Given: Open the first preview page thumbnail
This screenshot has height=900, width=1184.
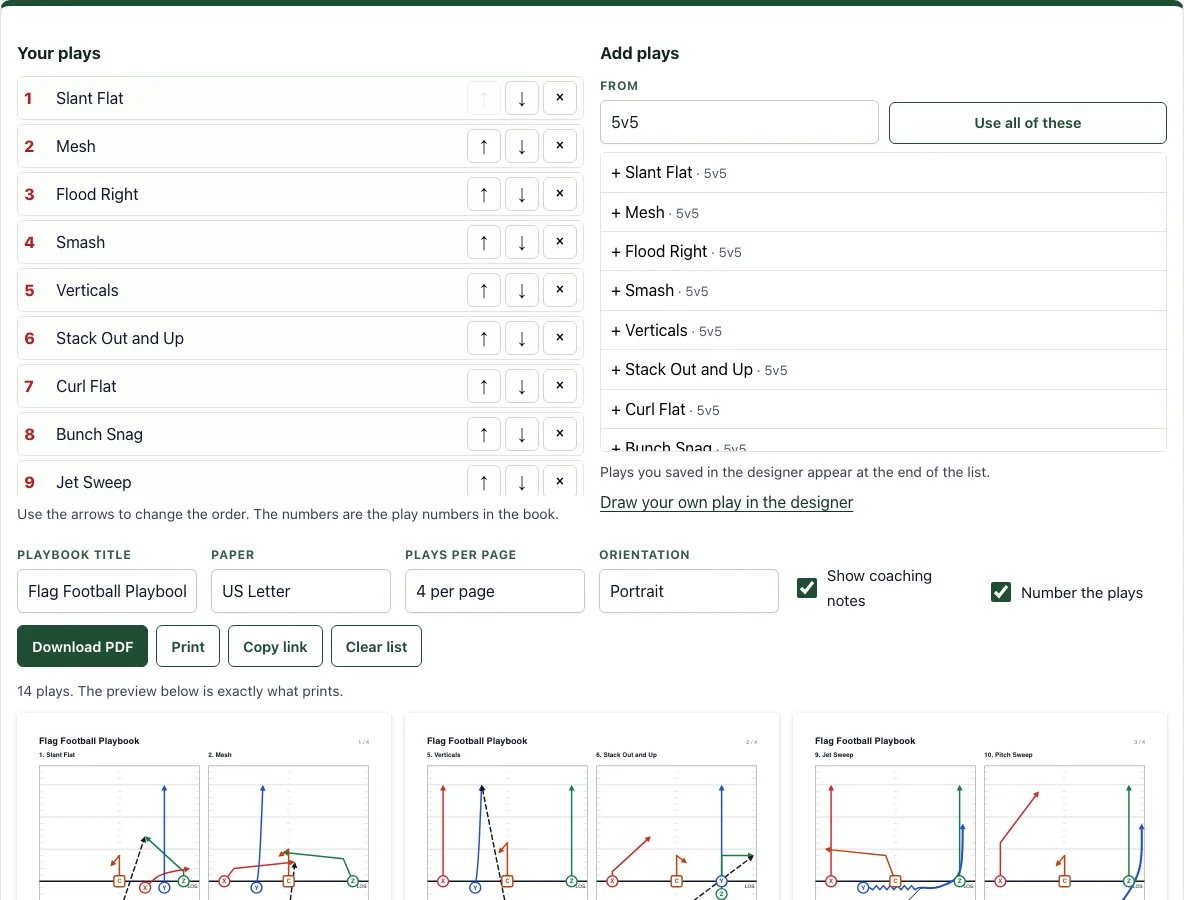Looking at the screenshot, I should pyautogui.click(x=204, y=806).
